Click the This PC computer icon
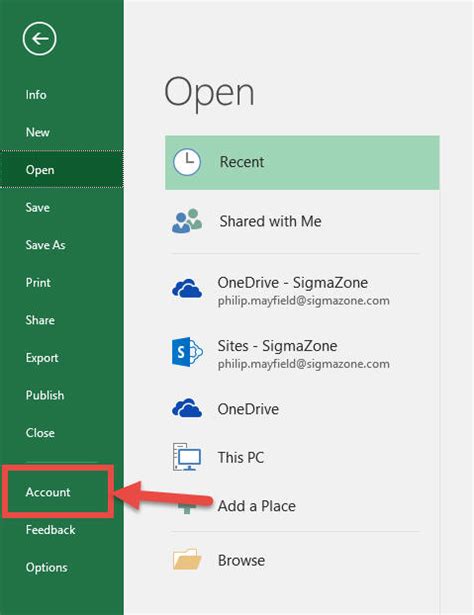This screenshot has width=474, height=615. 187,457
